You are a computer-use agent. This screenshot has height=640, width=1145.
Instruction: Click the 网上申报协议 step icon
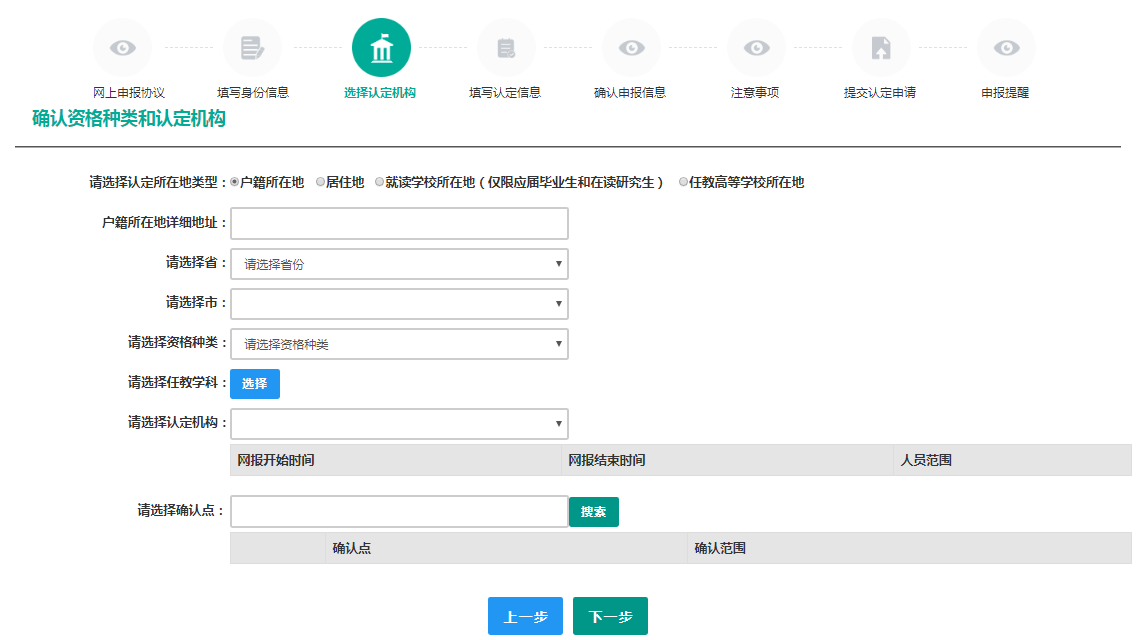[122, 48]
